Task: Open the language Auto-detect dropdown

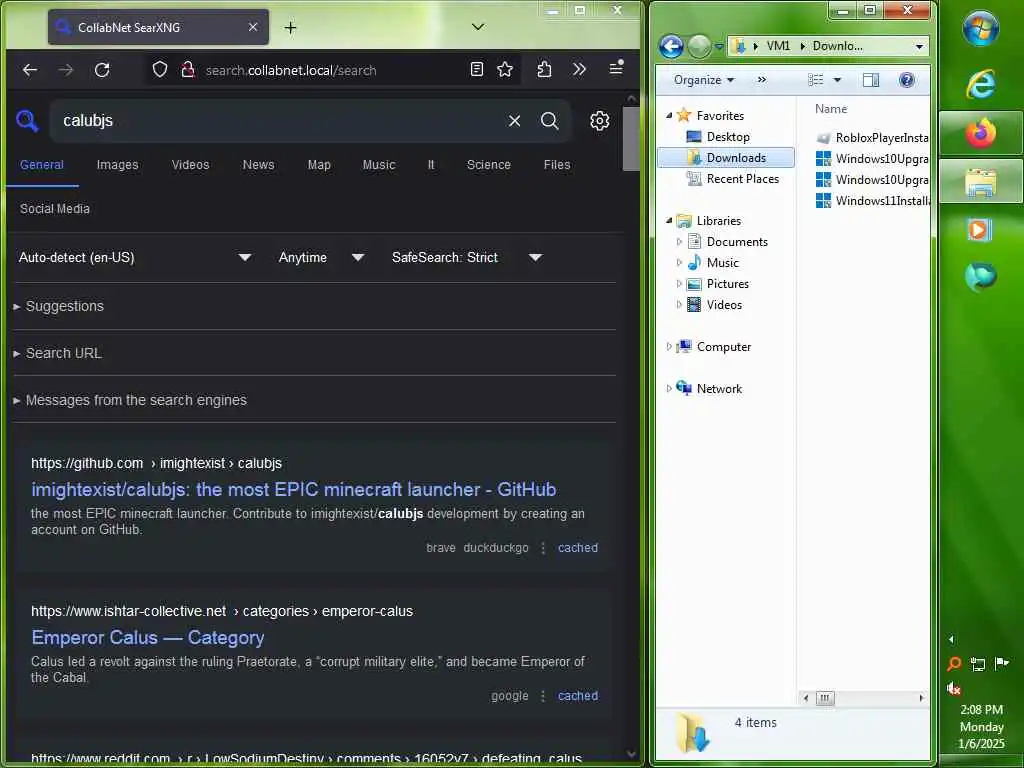Action: coord(135,257)
